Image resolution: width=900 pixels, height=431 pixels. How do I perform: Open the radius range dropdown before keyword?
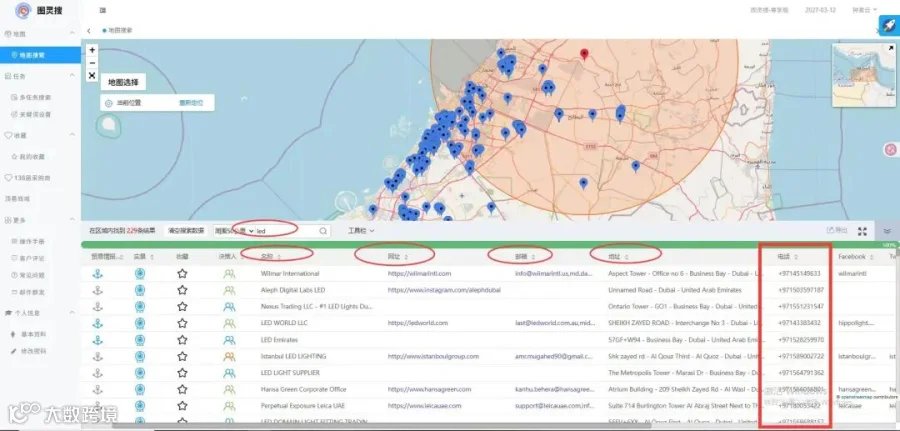[x=234, y=231]
